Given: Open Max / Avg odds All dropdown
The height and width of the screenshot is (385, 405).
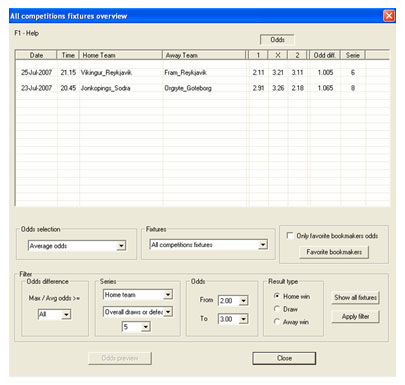Looking at the screenshot, I should 66,314.
